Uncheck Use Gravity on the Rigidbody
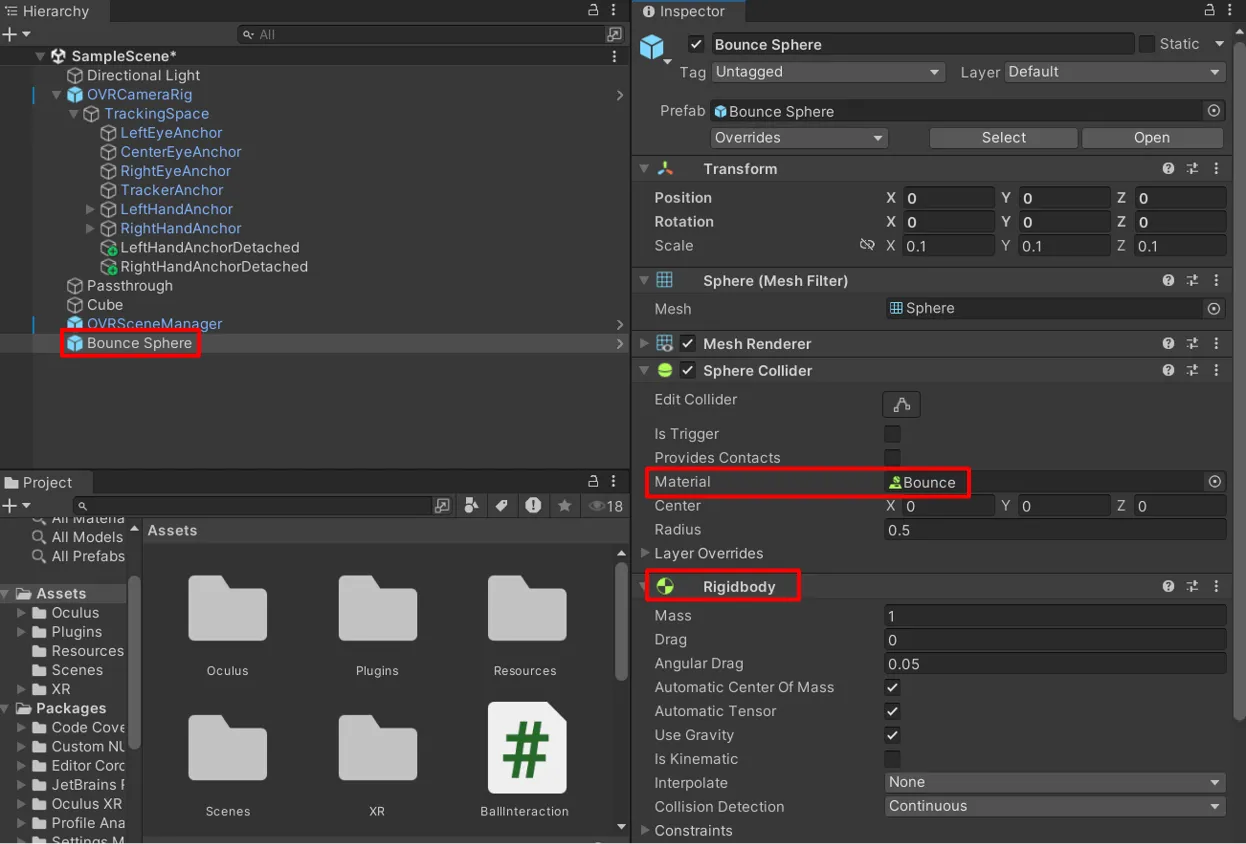 coord(892,735)
